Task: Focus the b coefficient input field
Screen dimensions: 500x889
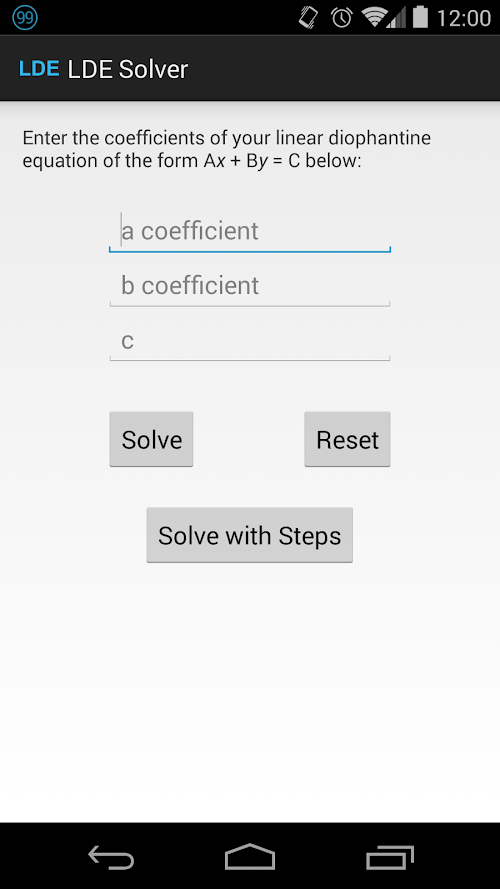Action: 250,285
